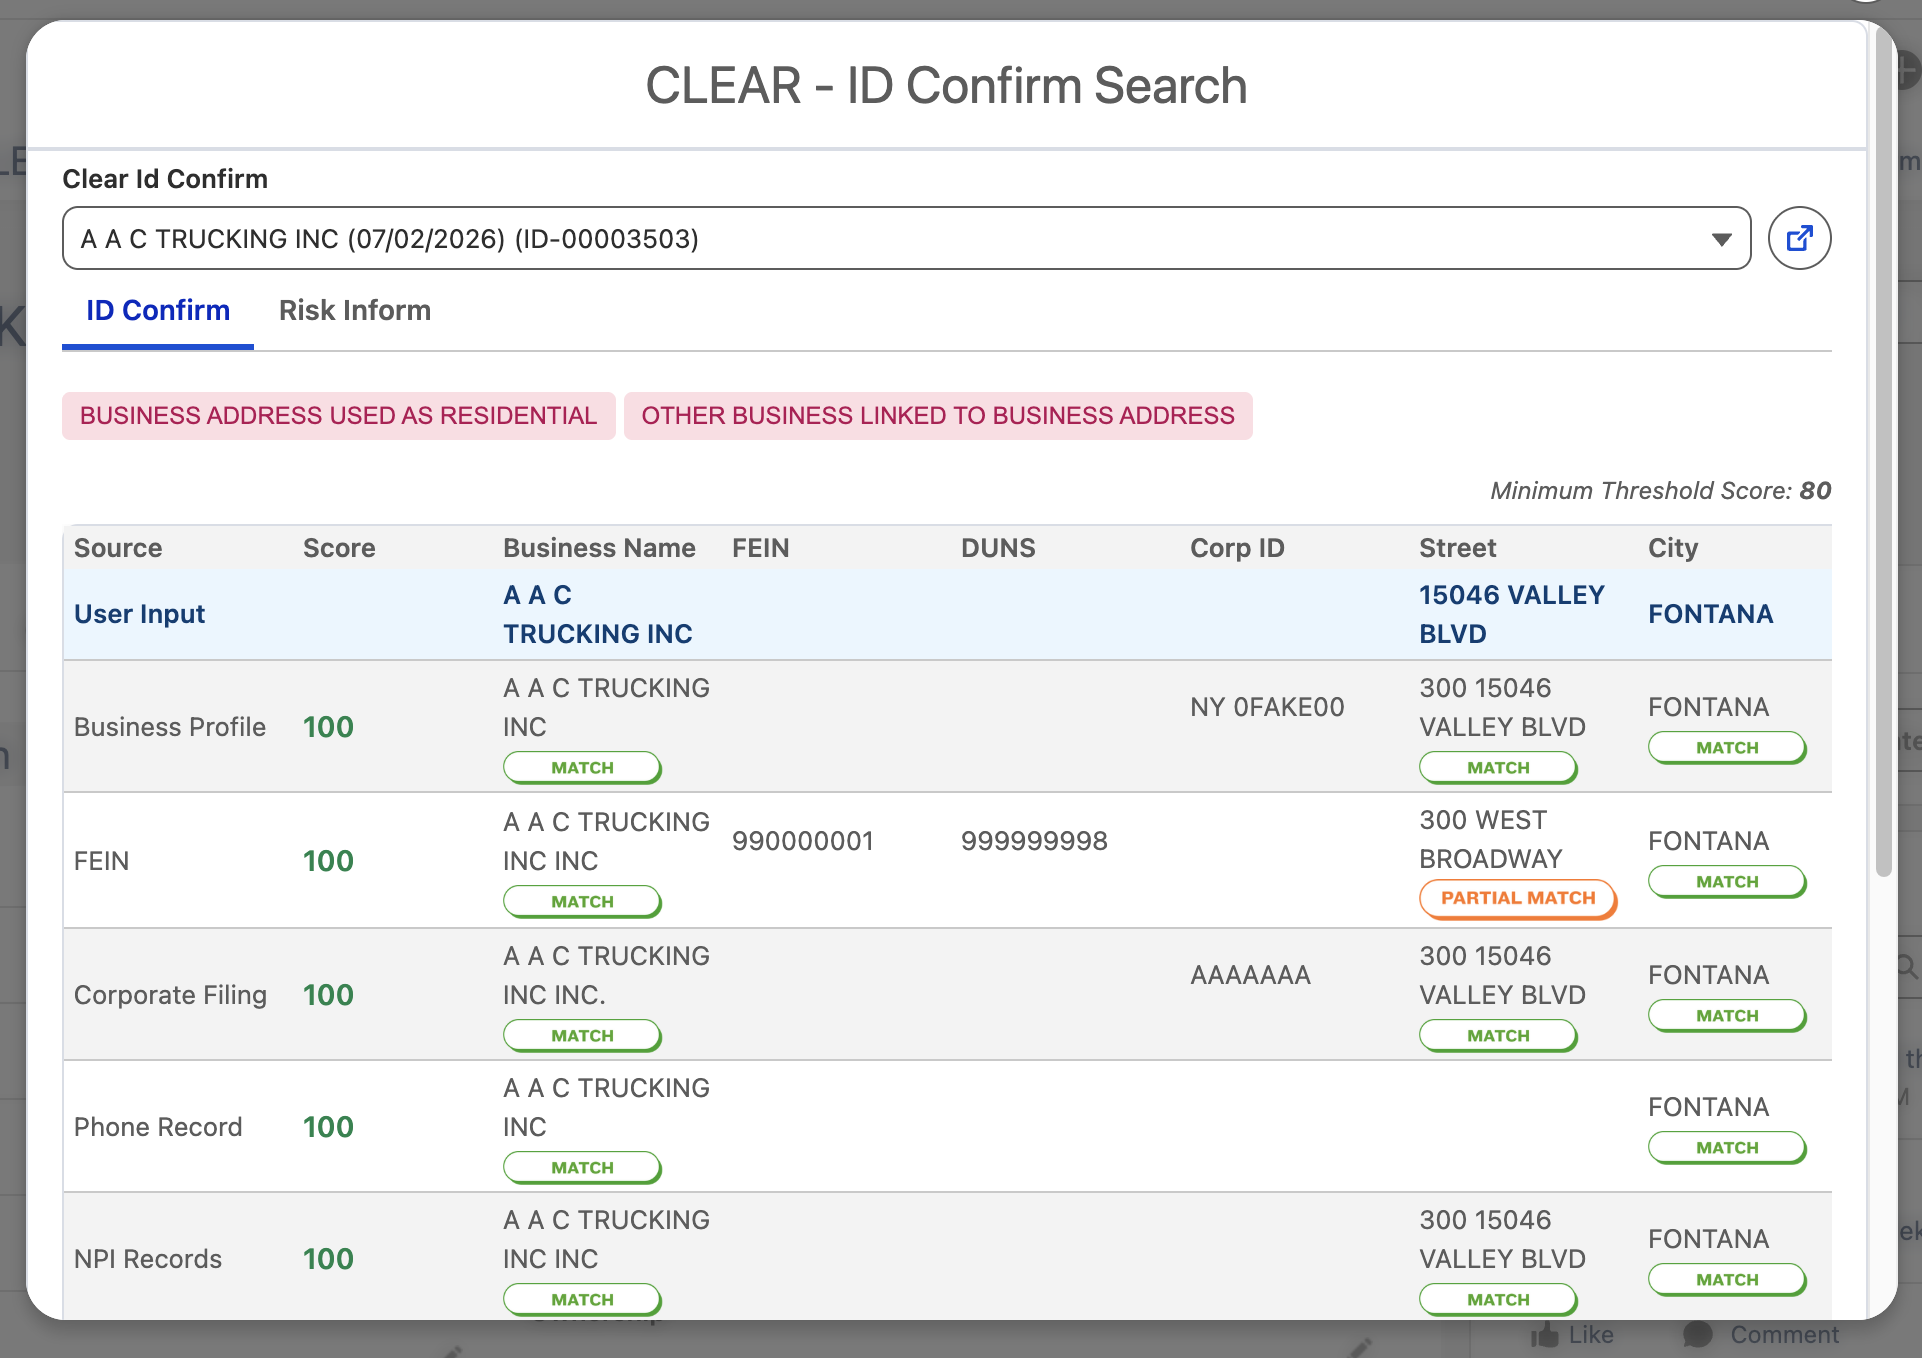
Task: Click Phone Record name MATCH badge
Action: tap(582, 1168)
